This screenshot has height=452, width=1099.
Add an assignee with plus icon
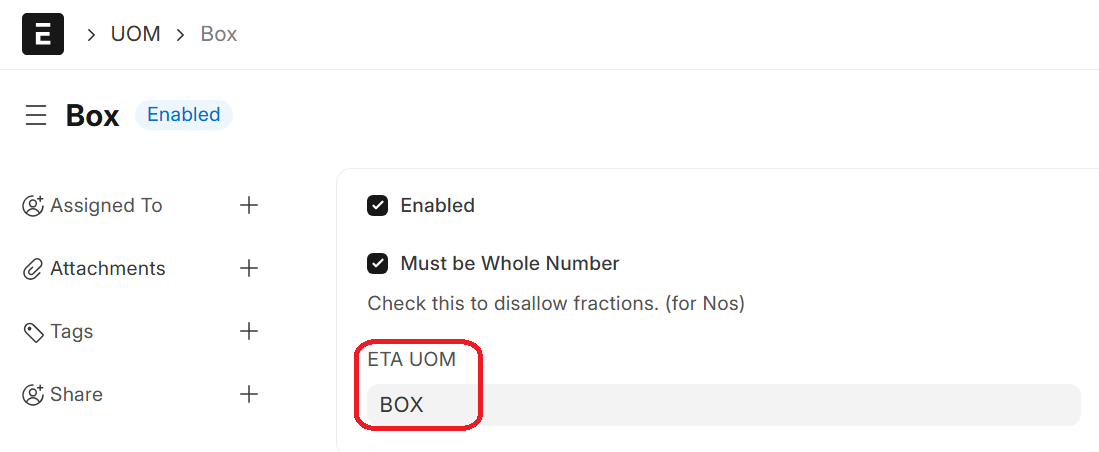pyautogui.click(x=249, y=205)
